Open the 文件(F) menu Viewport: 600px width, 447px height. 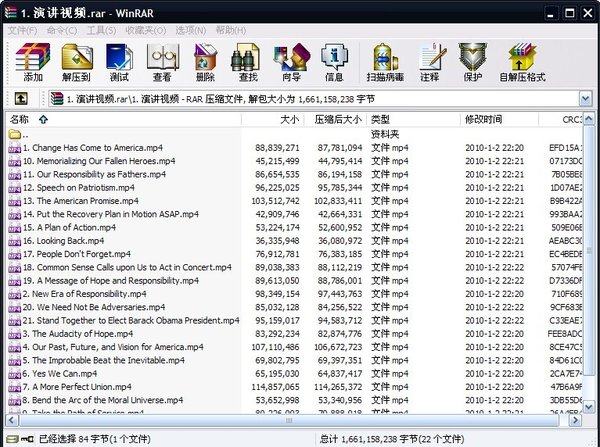coord(22,31)
